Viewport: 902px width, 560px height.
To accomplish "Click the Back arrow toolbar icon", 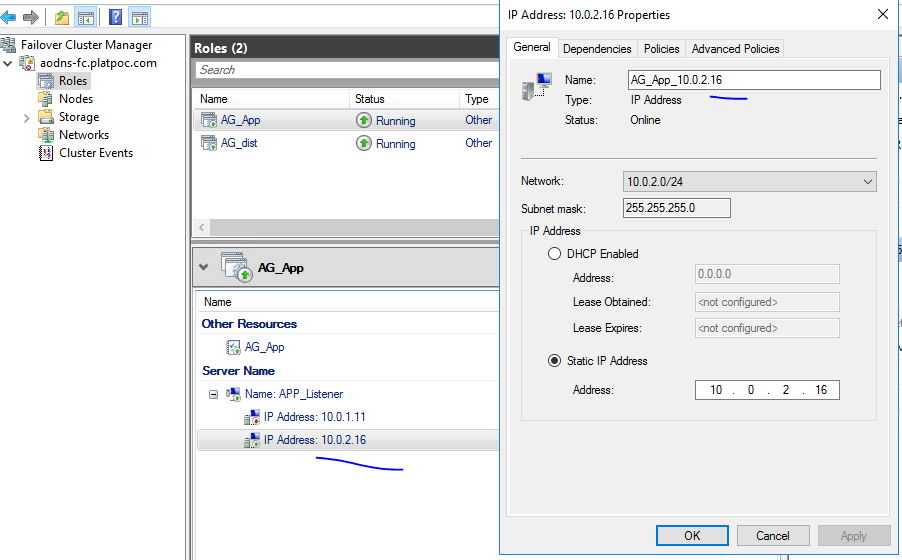I will (8, 17).
